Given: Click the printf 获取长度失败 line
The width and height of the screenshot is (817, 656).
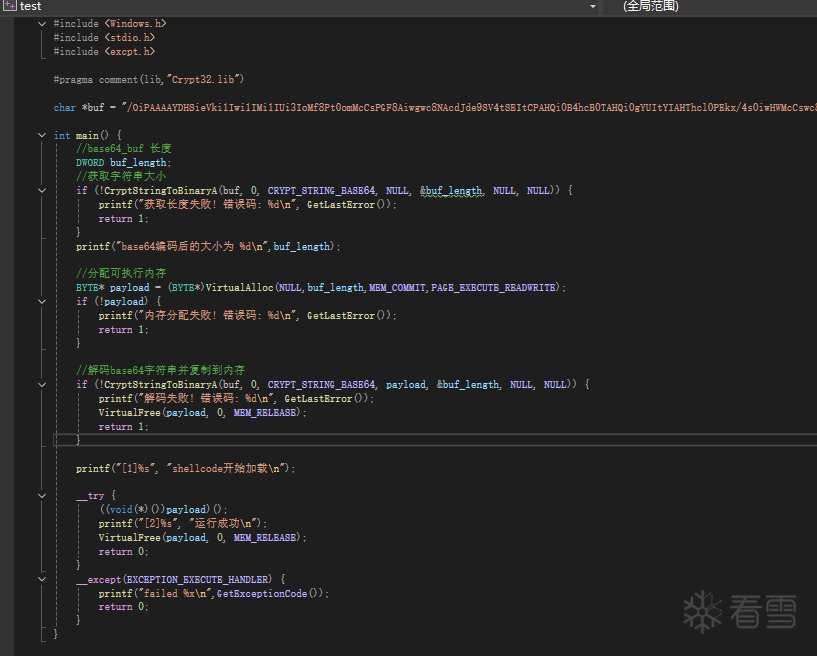Looking at the screenshot, I should tap(247, 205).
